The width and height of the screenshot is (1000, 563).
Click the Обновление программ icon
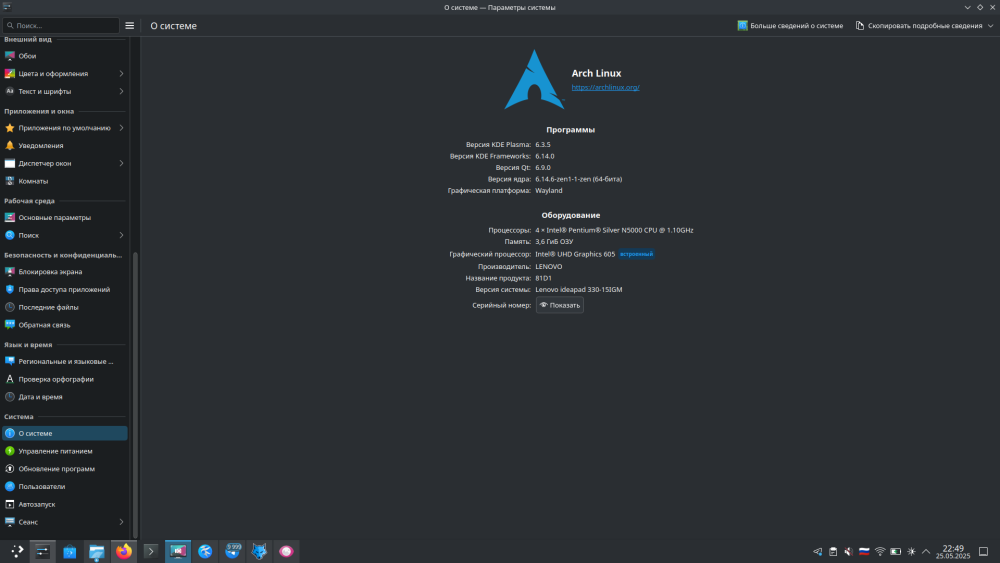click(10, 469)
